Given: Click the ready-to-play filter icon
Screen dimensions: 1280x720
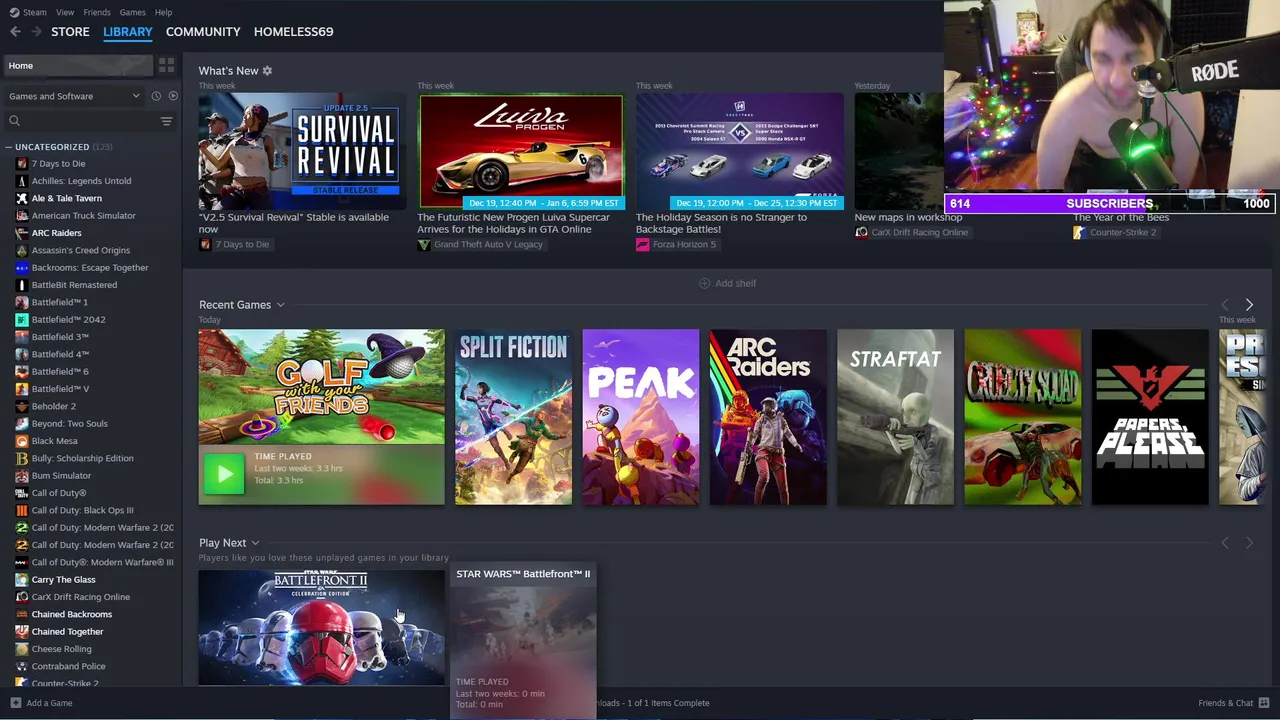Looking at the screenshot, I should (173, 96).
